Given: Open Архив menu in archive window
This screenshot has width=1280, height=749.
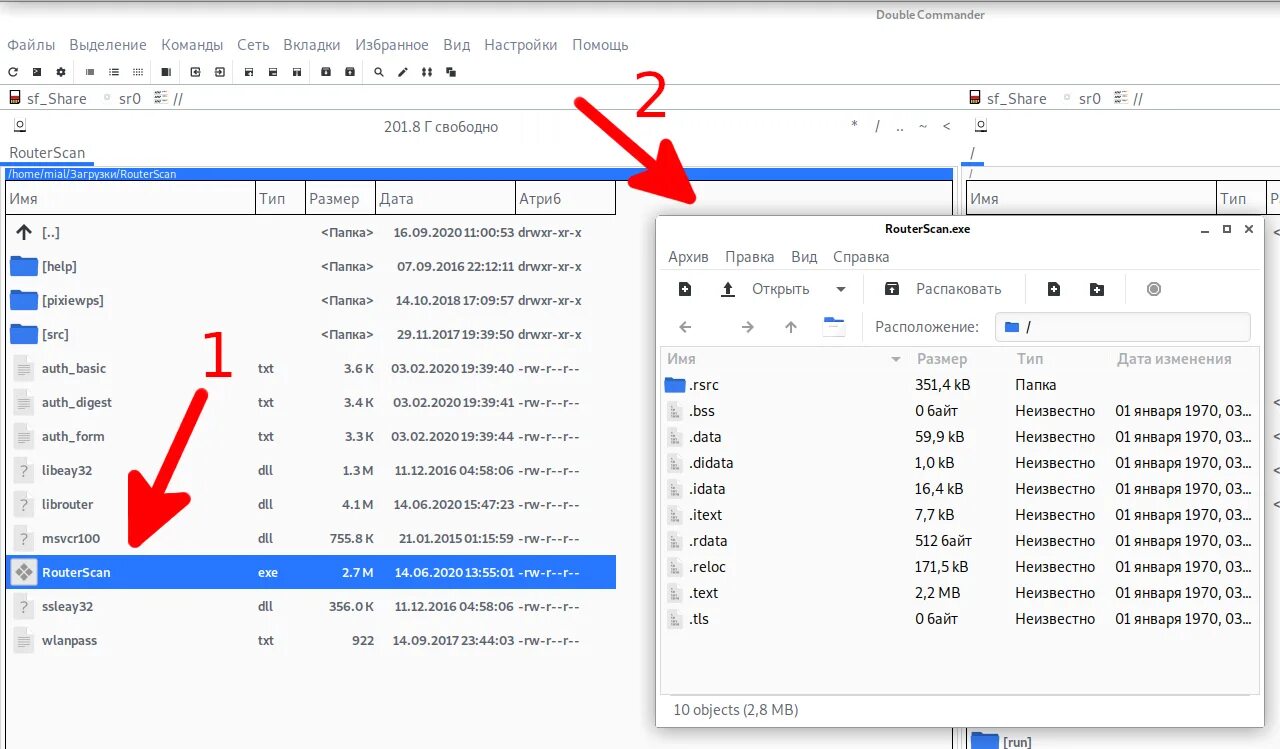Looking at the screenshot, I should (x=688, y=257).
